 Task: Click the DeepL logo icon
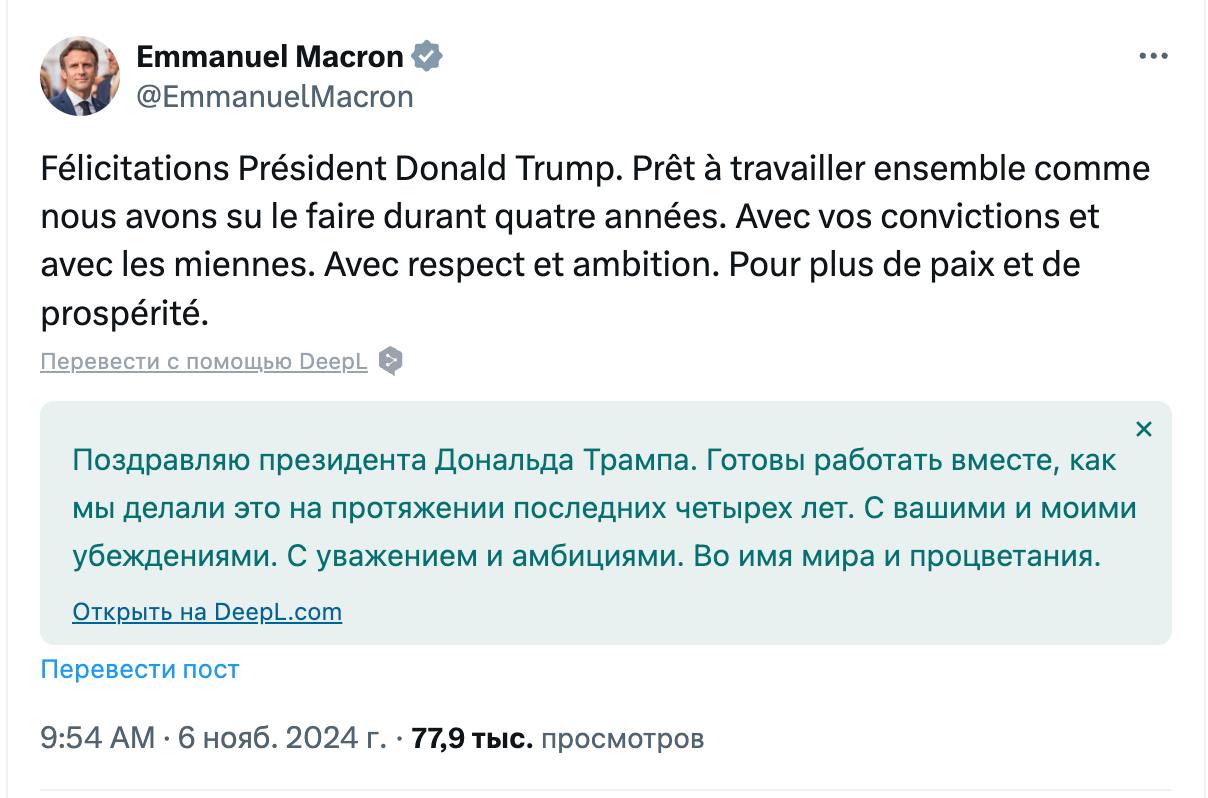[x=391, y=361]
